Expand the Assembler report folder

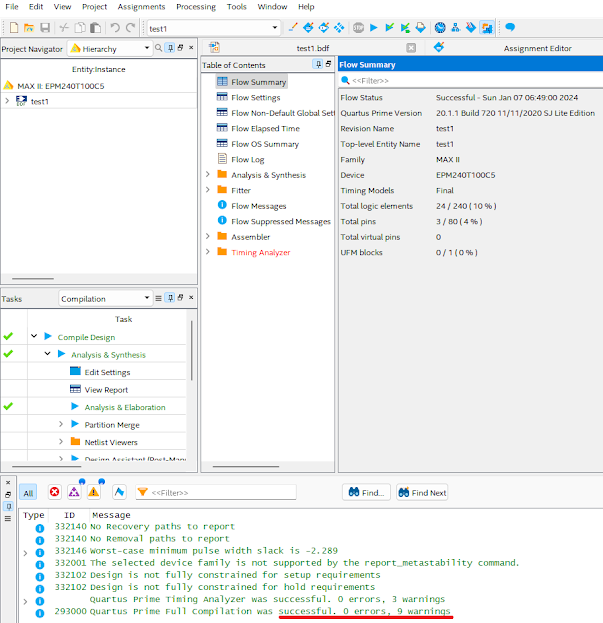point(208,236)
